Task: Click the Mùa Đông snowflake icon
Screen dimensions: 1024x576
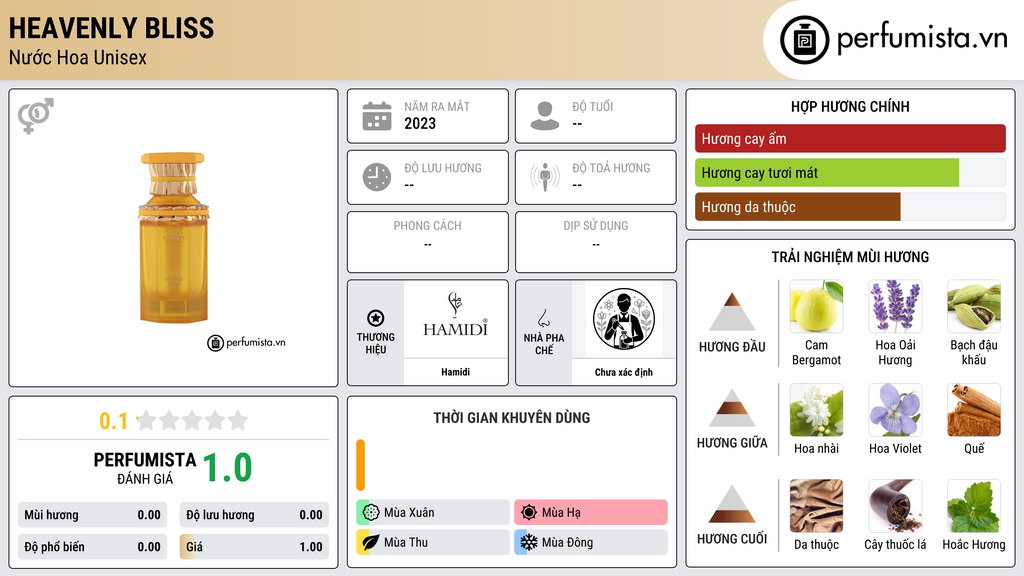Action: [529, 542]
